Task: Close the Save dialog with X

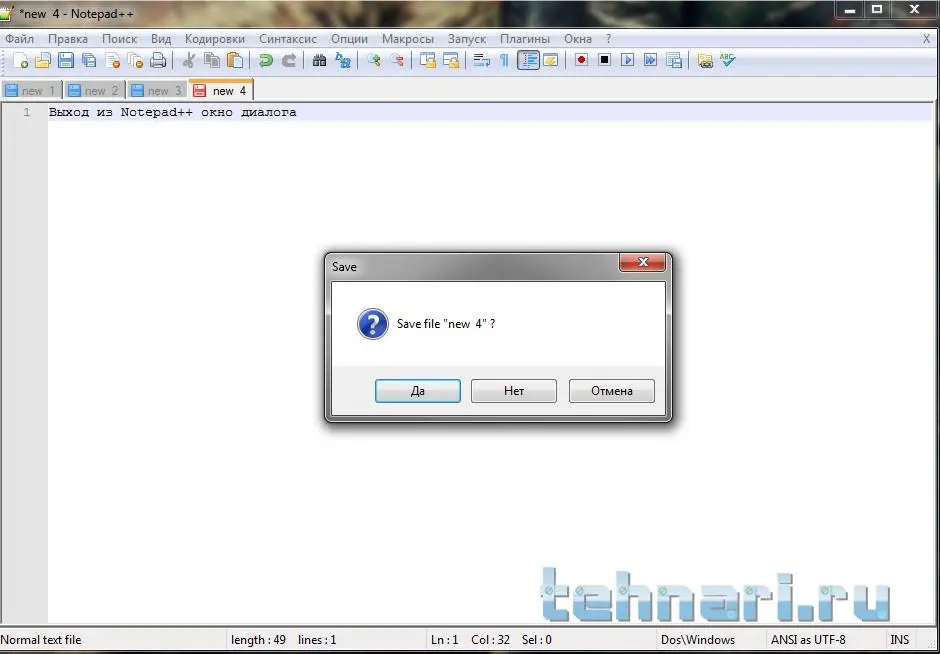Action: pos(643,263)
